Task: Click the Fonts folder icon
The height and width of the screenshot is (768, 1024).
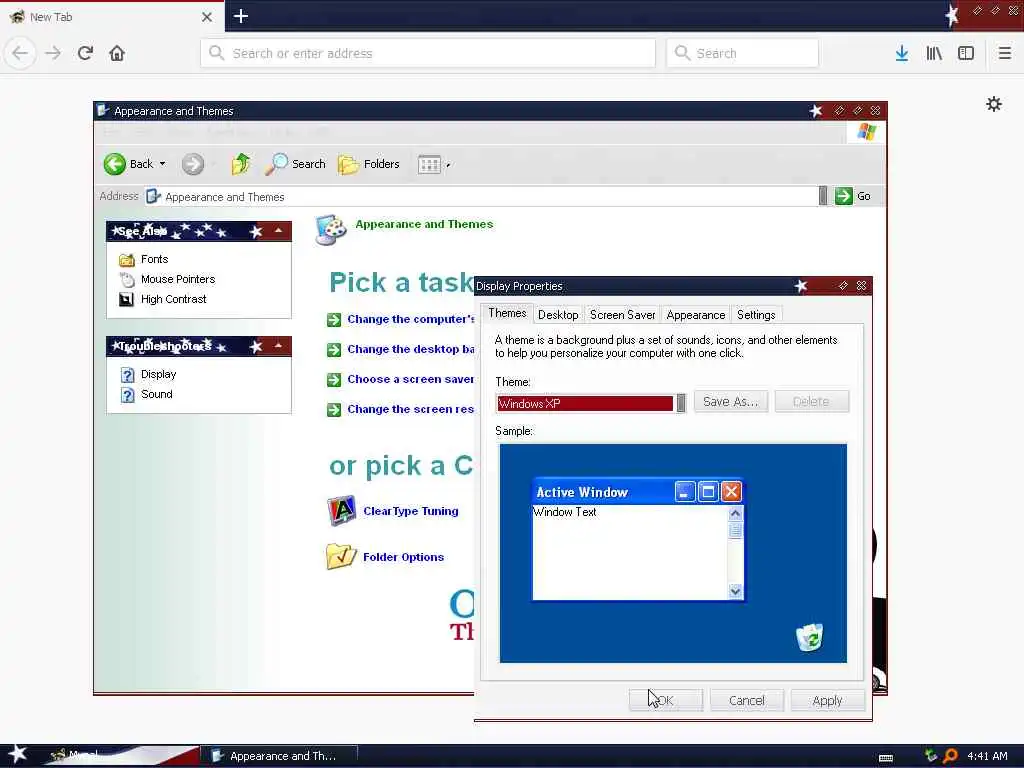Action: click(127, 260)
